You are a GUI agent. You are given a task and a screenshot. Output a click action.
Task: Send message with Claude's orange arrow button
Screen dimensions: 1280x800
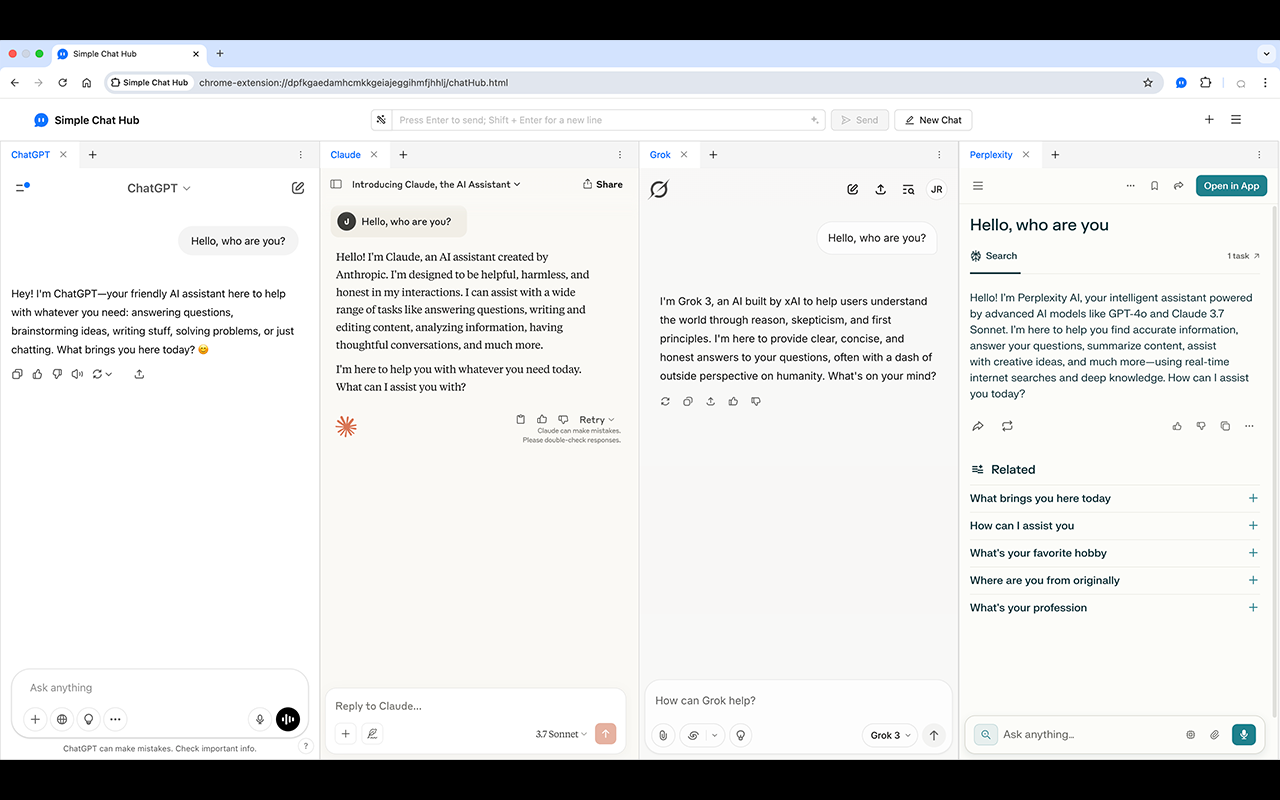click(x=605, y=734)
